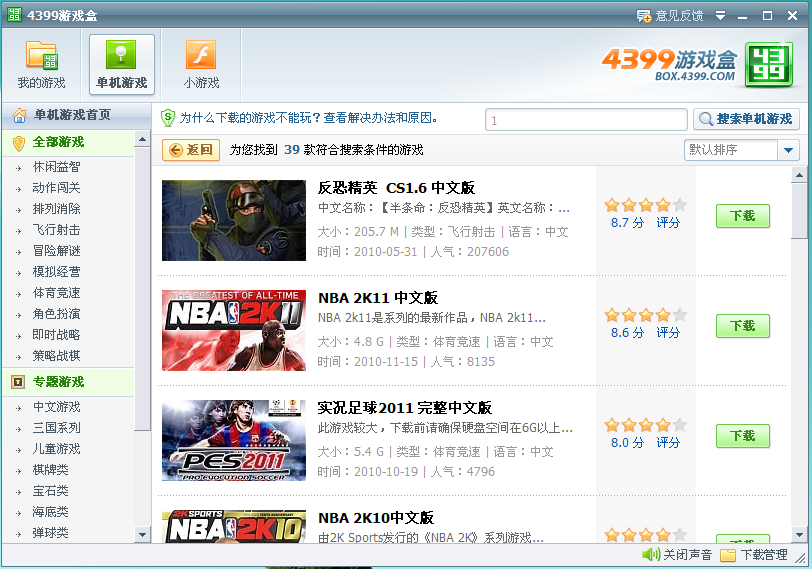The height and width of the screenshot is (569, 812).
Task: Download 反恐精英 CS1.6 中文版
Action: pos(743,216)
